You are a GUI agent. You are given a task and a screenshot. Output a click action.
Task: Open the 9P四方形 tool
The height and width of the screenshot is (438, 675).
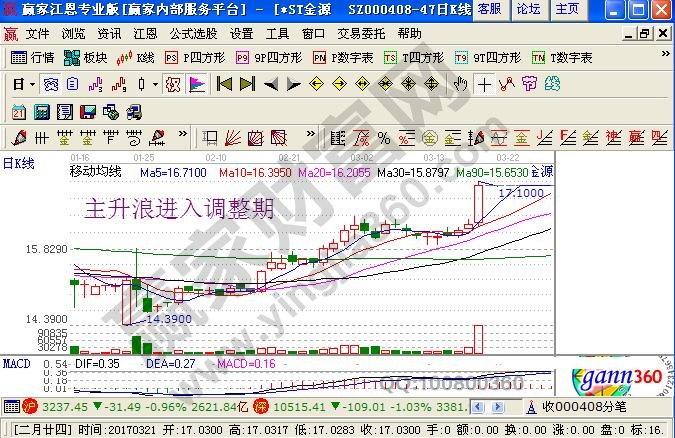pos(269,58)
